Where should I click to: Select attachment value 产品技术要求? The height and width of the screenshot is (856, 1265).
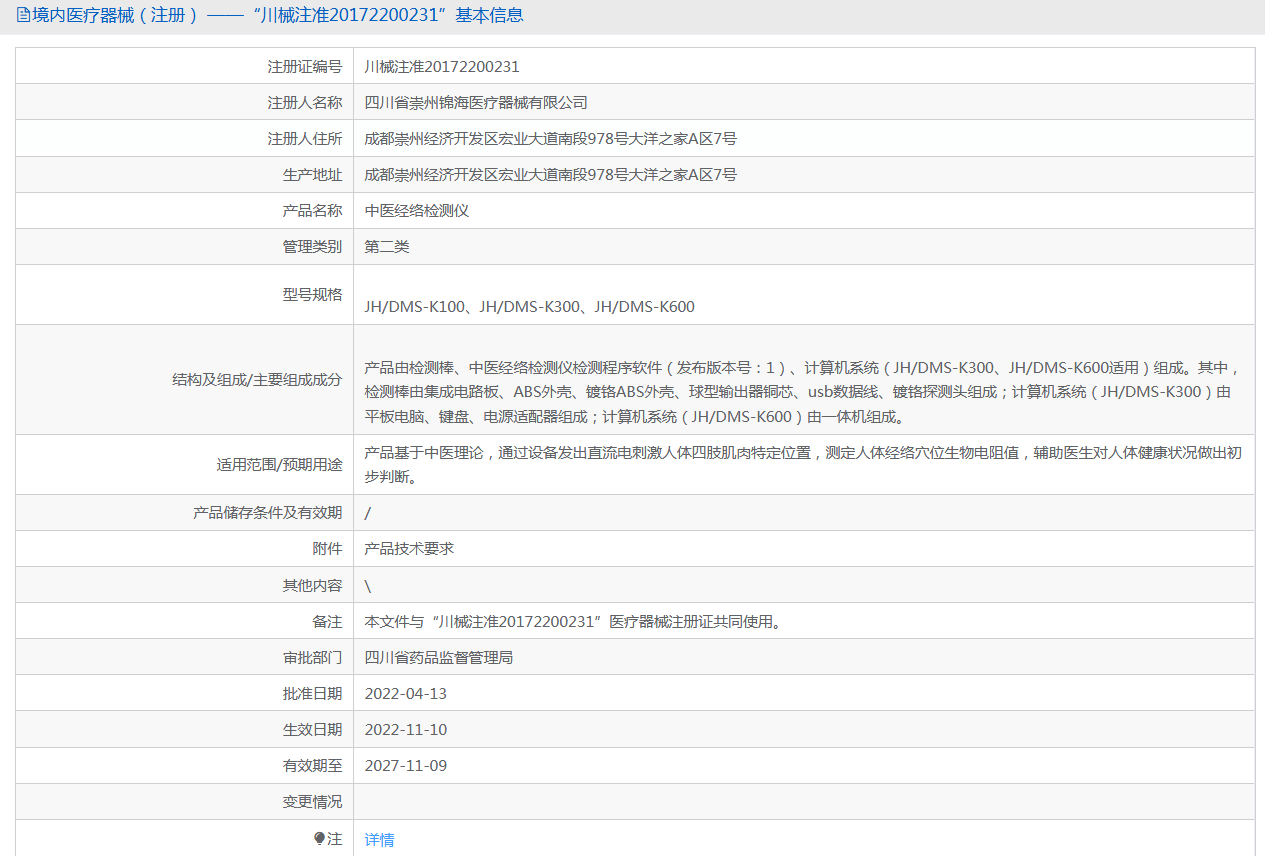[x=409, y=548]
